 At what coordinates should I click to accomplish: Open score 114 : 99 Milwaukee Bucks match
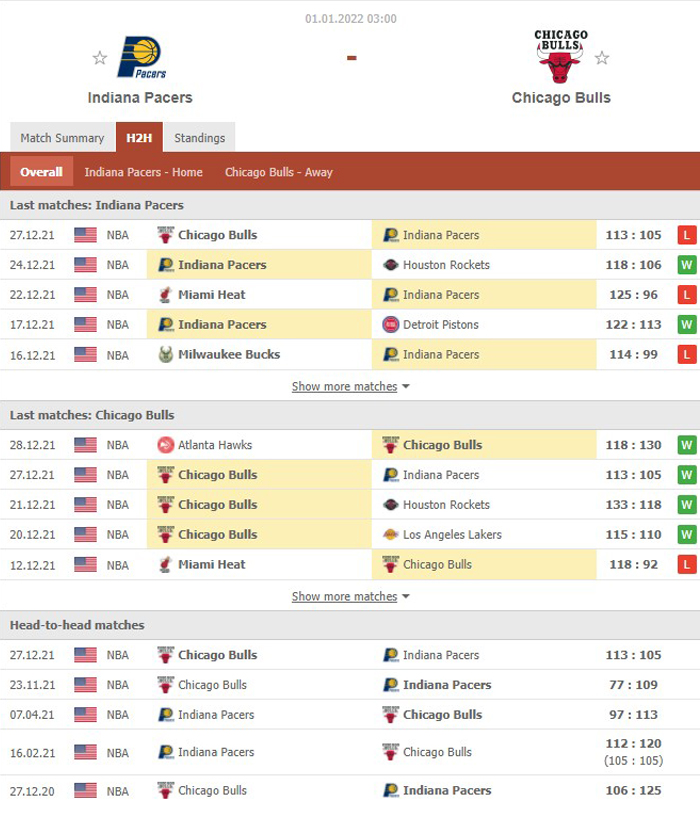634,355
